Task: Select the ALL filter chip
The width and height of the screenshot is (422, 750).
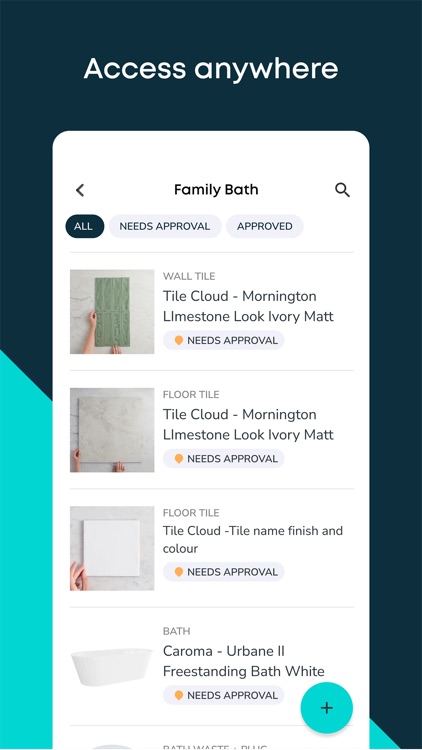Action: tap(85, 226)
